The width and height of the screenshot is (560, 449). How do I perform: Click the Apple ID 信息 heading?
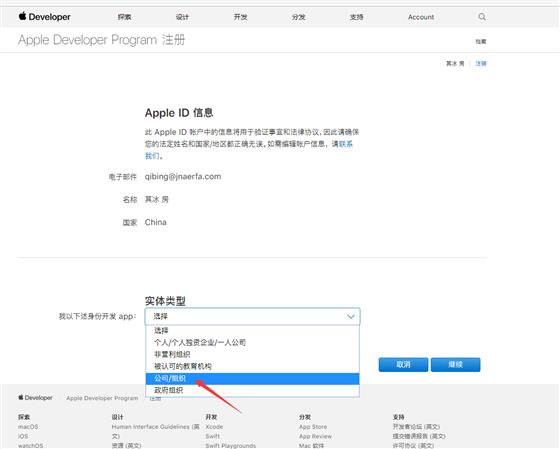pyautogui.click(x=179, y=113)
